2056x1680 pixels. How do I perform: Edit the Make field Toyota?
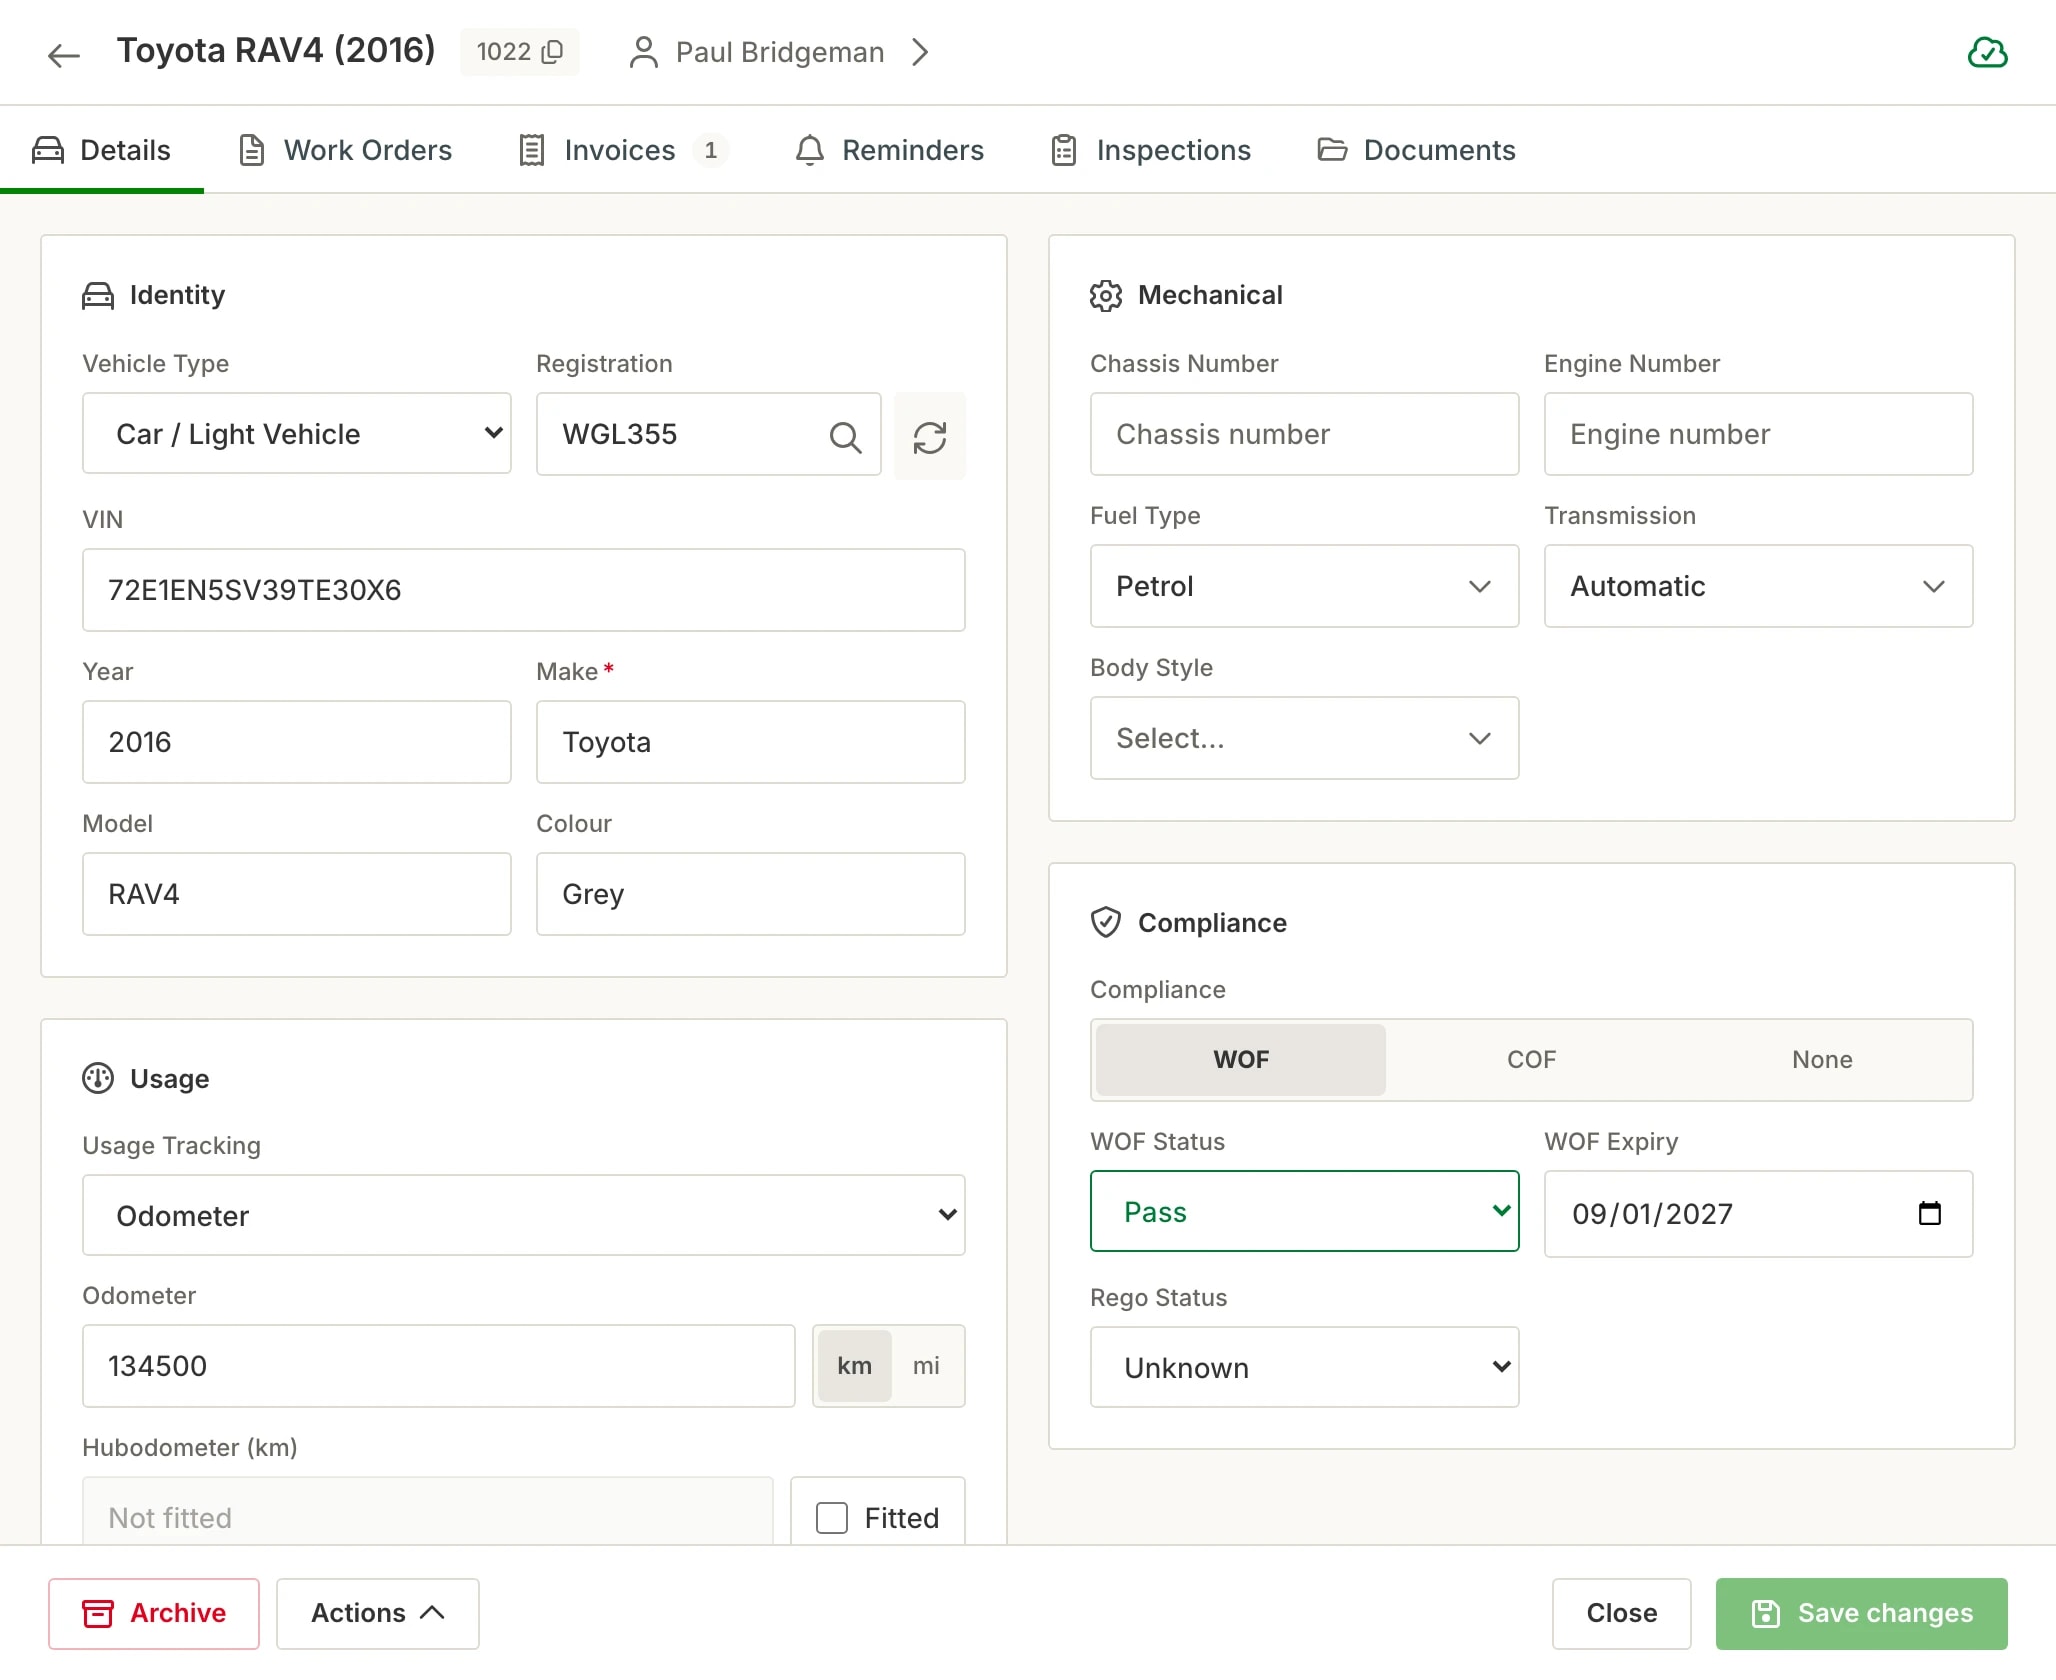(x=750, y=742)
